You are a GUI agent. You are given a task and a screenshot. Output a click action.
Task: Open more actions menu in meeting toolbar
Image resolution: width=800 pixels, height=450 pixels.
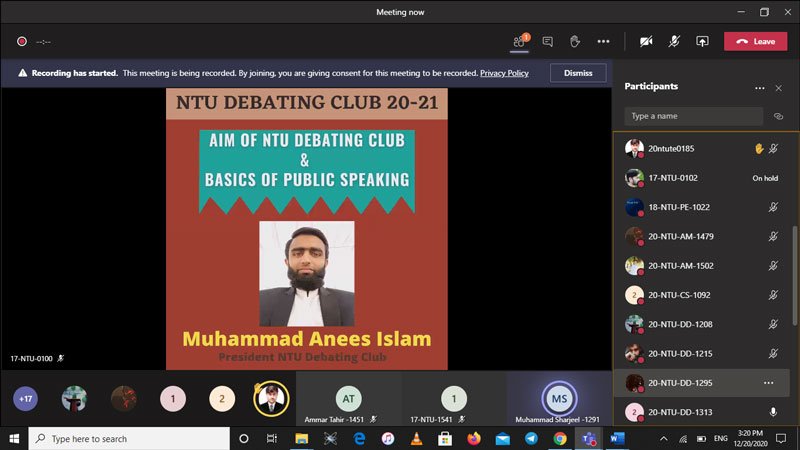[x=603, y=41]
